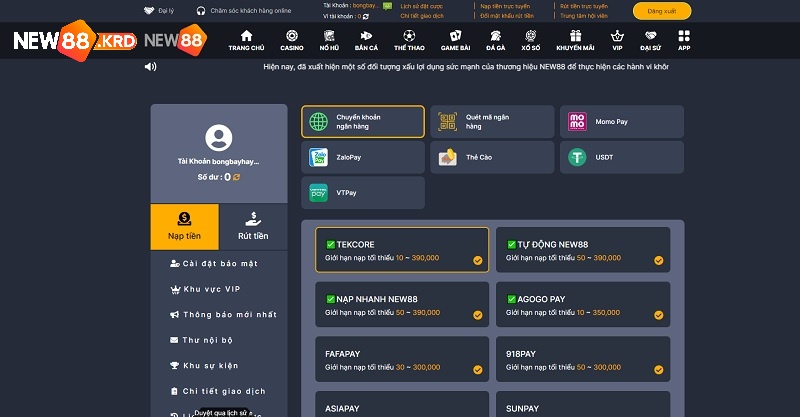Refresh the Ví tài khoản balance in top bar

tap(366, 16)
